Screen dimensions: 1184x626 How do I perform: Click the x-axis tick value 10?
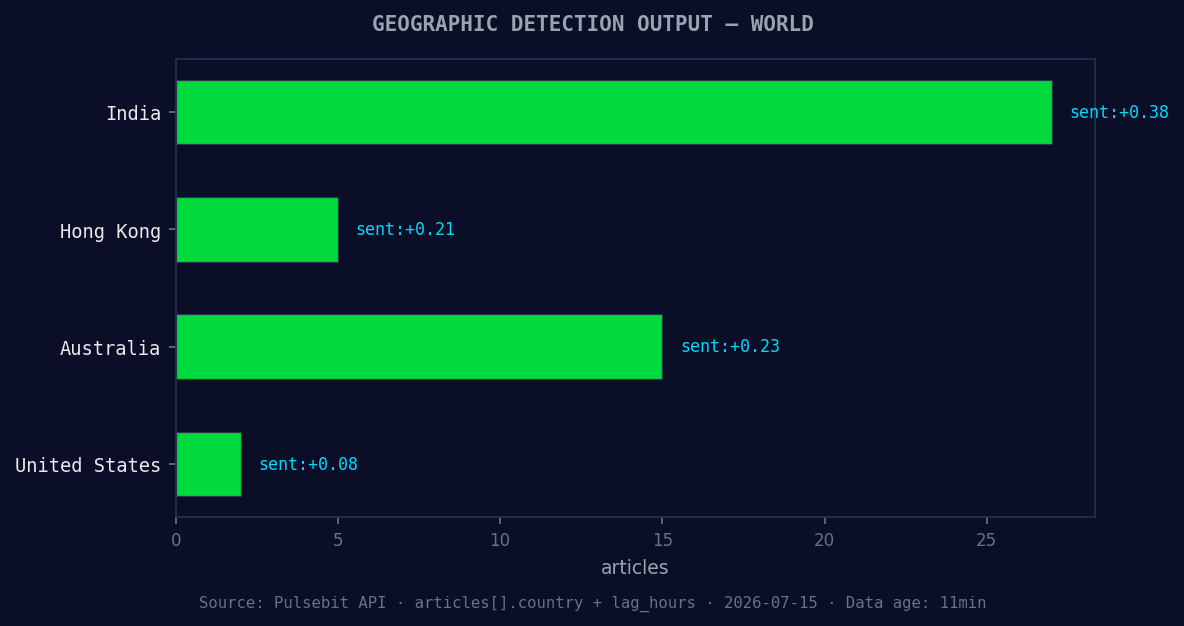[500, 540]
